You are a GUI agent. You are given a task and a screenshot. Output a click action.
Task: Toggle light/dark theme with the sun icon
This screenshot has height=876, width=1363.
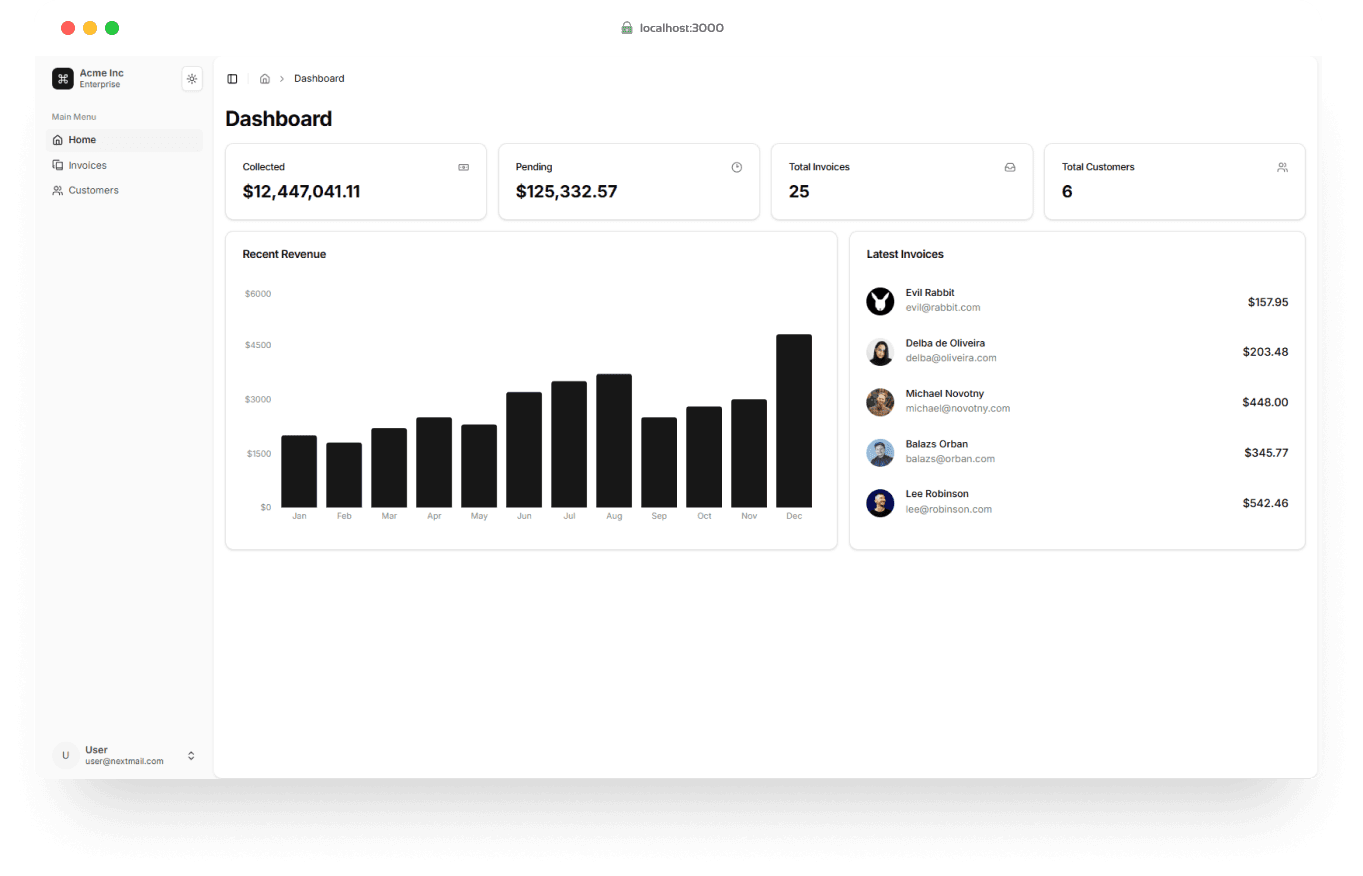[x=191, y=78]
